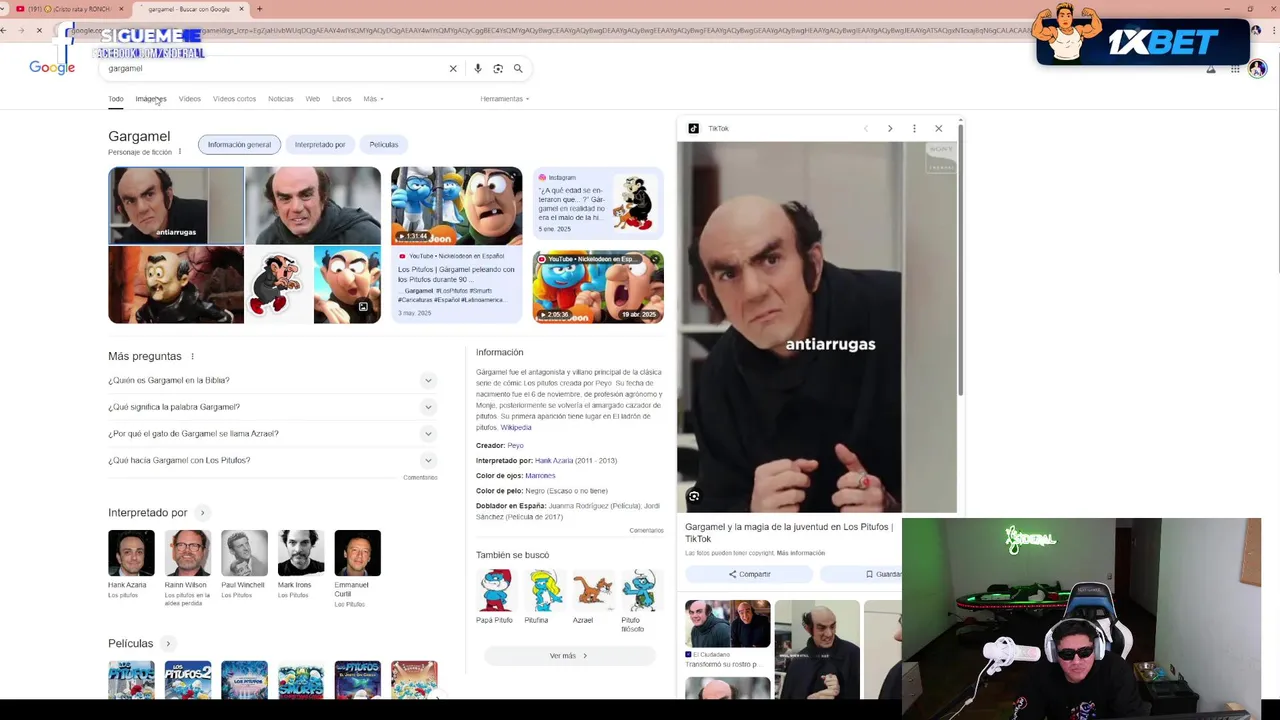
Task: Click the browser back arrow
Action: (x=4, y=30)
